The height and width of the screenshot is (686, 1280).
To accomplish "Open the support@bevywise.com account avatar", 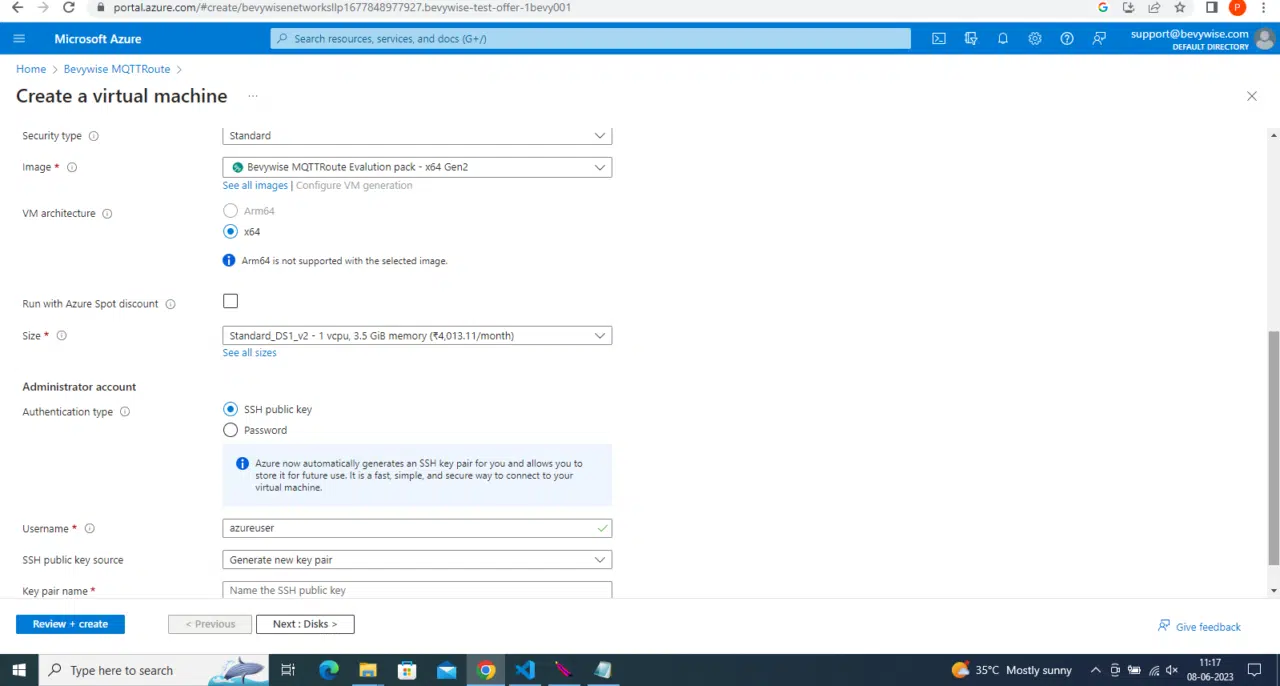I will click(x=1266, y=39).
